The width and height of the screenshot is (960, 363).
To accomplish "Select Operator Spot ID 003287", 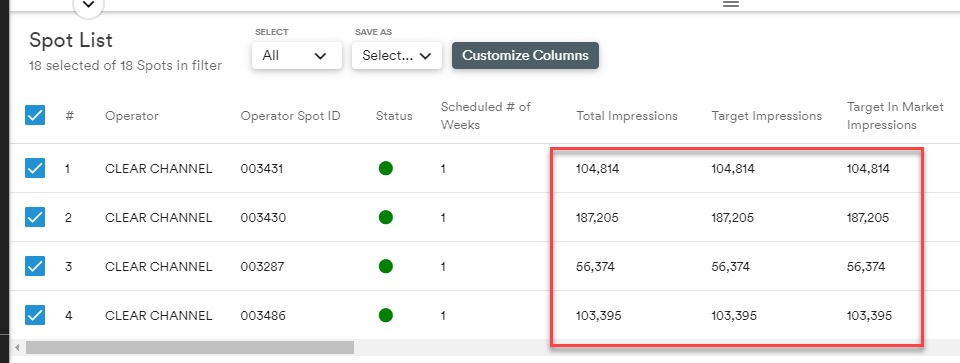I will (263, 267).
